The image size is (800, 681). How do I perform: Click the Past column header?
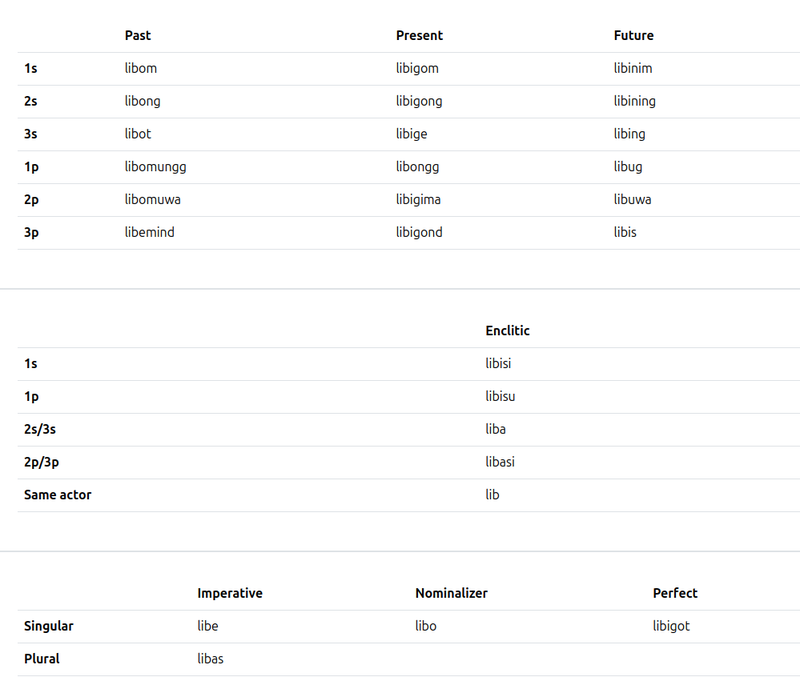(x=138, y=36)
